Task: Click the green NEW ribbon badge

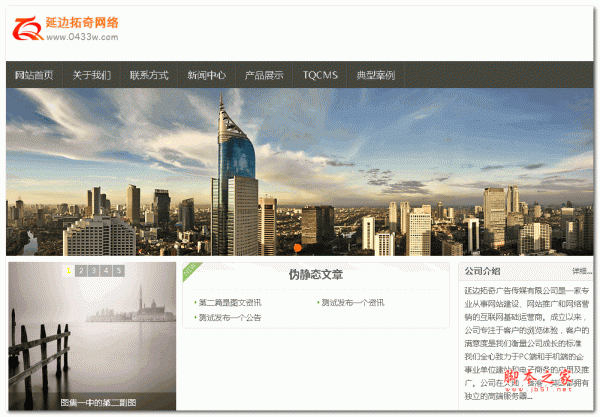Action: (x=191, y=271)
